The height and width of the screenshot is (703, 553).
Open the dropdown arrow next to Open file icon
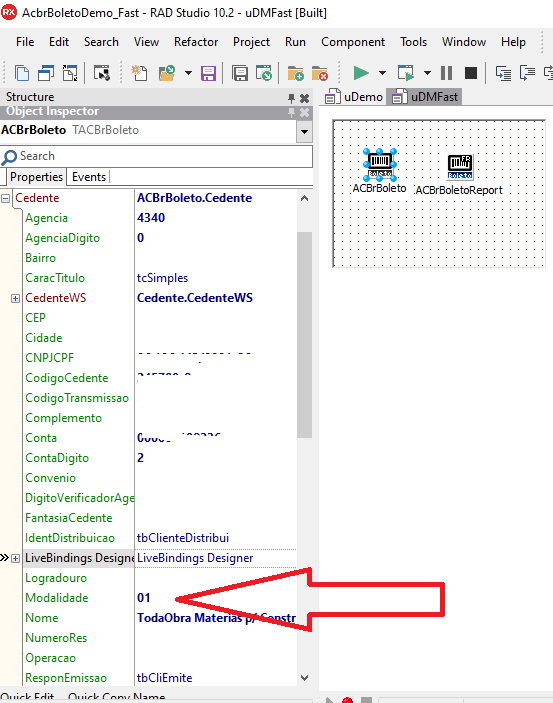(x=188, y=73)
